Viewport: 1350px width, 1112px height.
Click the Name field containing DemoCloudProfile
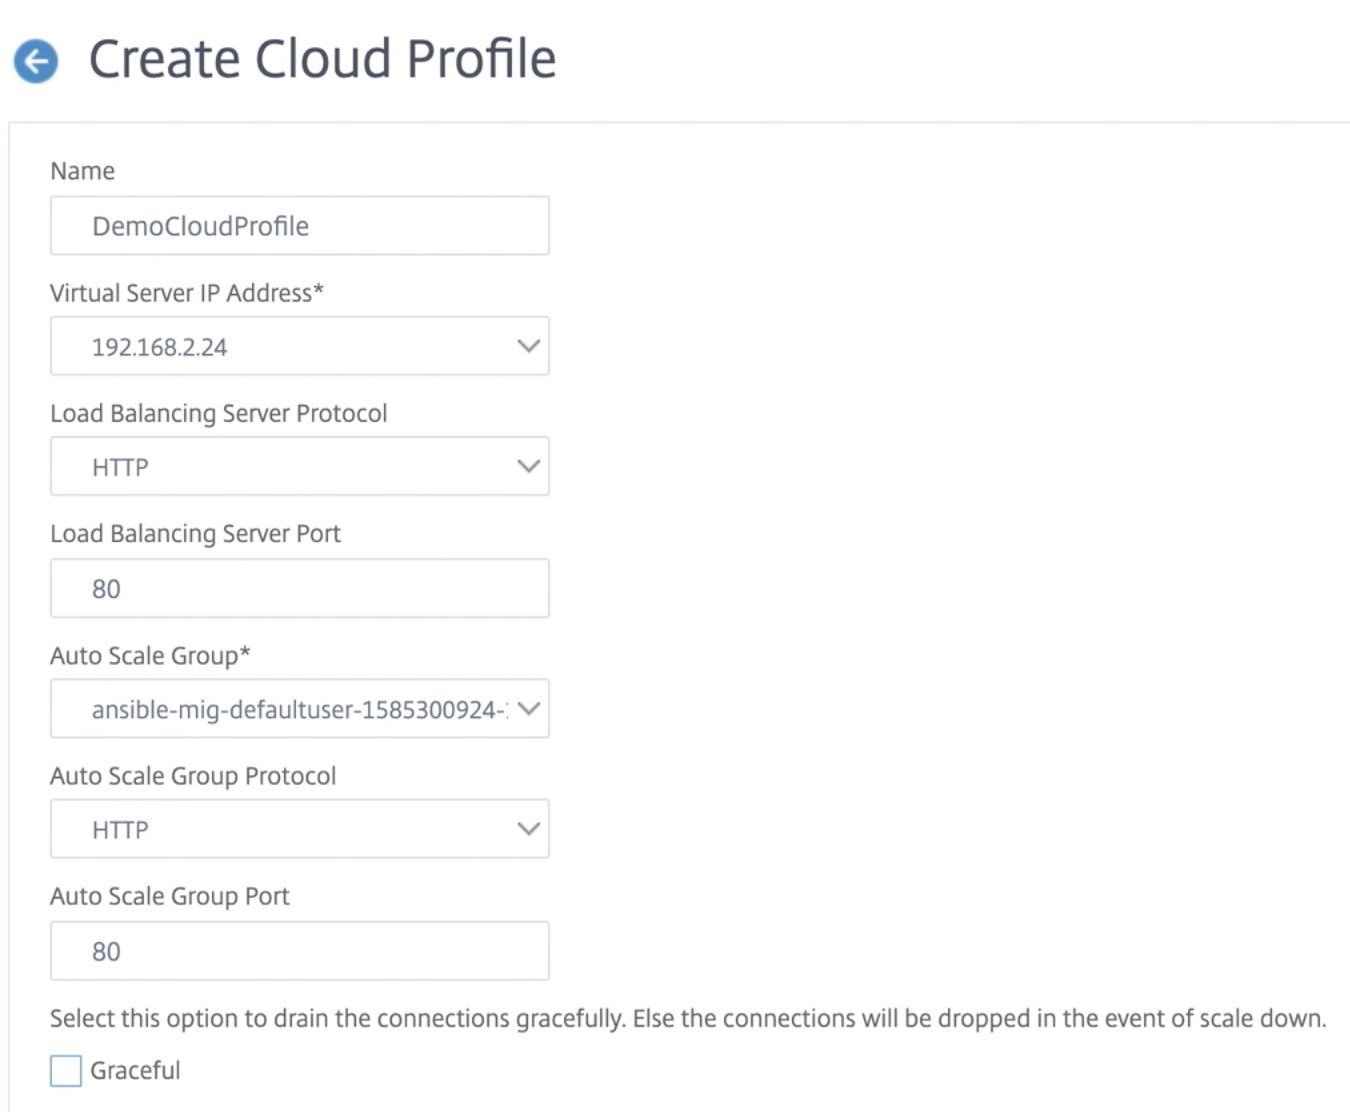point(300,225)
